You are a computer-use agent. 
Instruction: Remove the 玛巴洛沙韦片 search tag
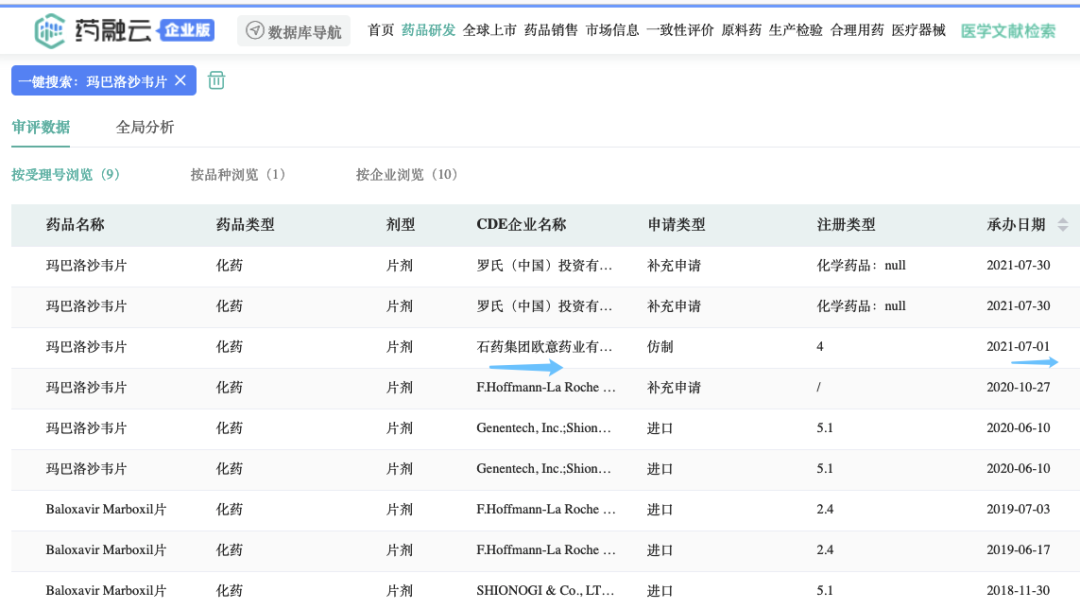tap(180, 81)
